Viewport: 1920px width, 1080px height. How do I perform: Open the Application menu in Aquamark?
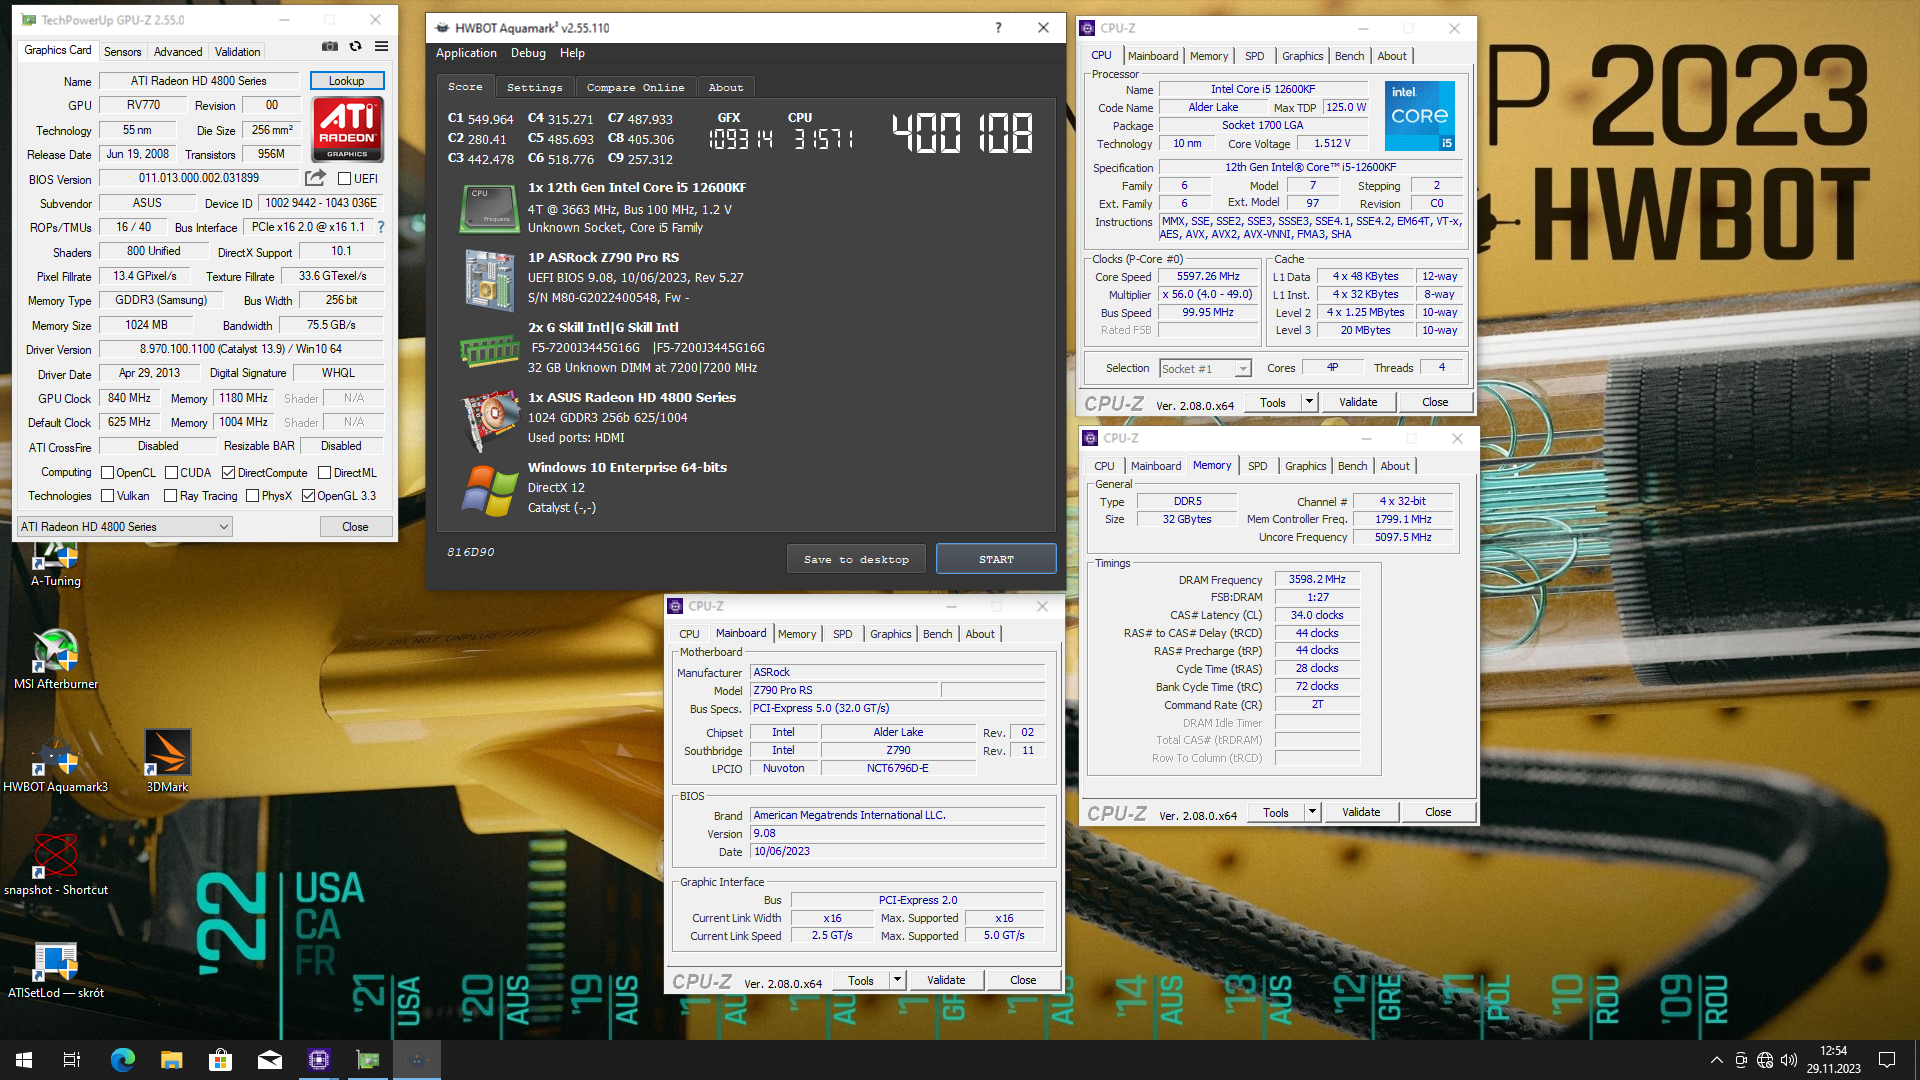(x=466, y=53)
